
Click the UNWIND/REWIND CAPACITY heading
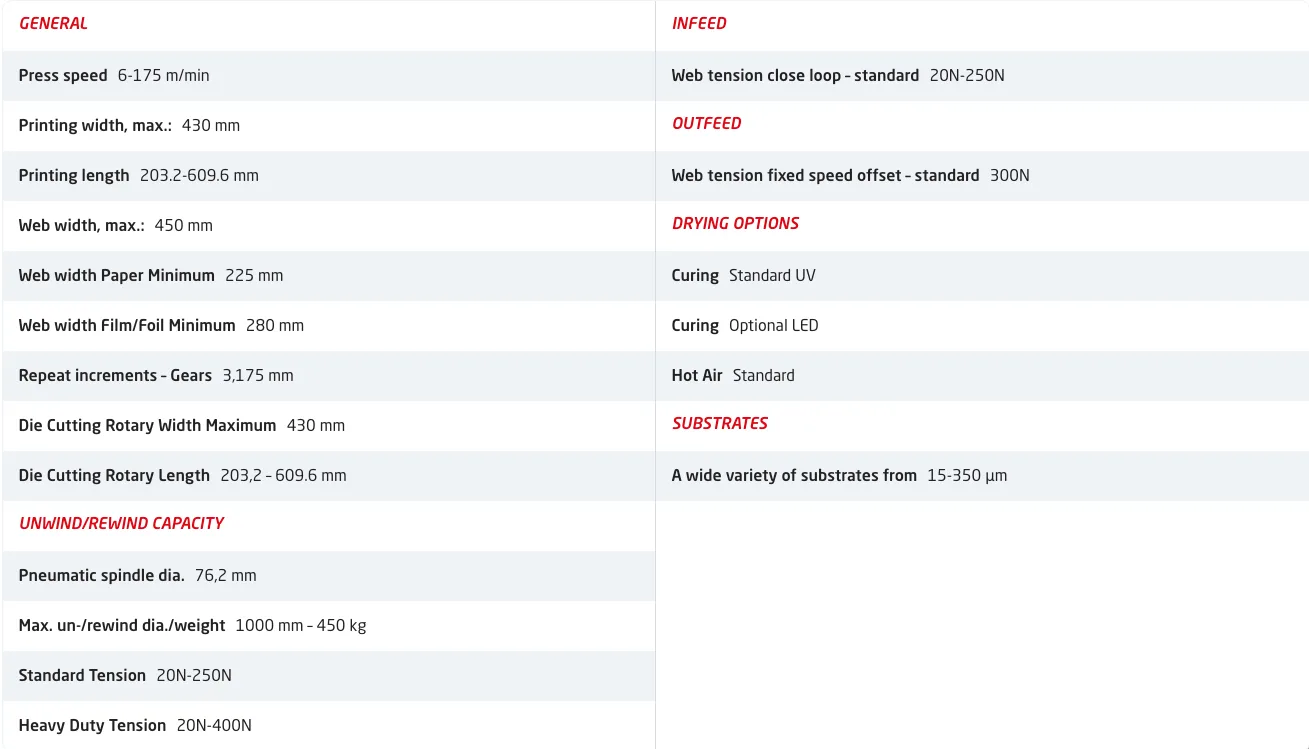[x=121, y=523]
